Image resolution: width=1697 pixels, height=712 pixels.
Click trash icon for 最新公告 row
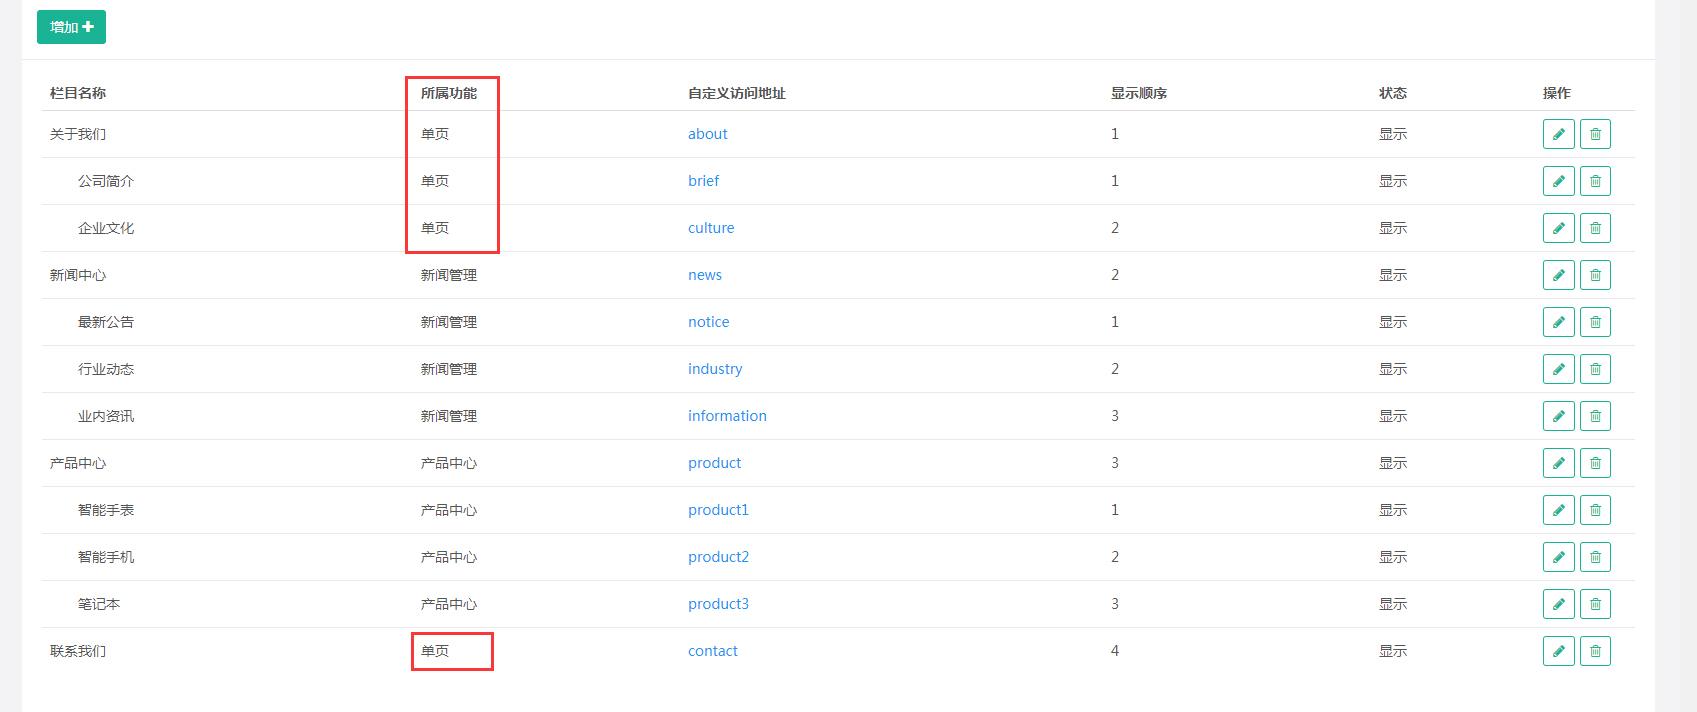pos(1595,322)
